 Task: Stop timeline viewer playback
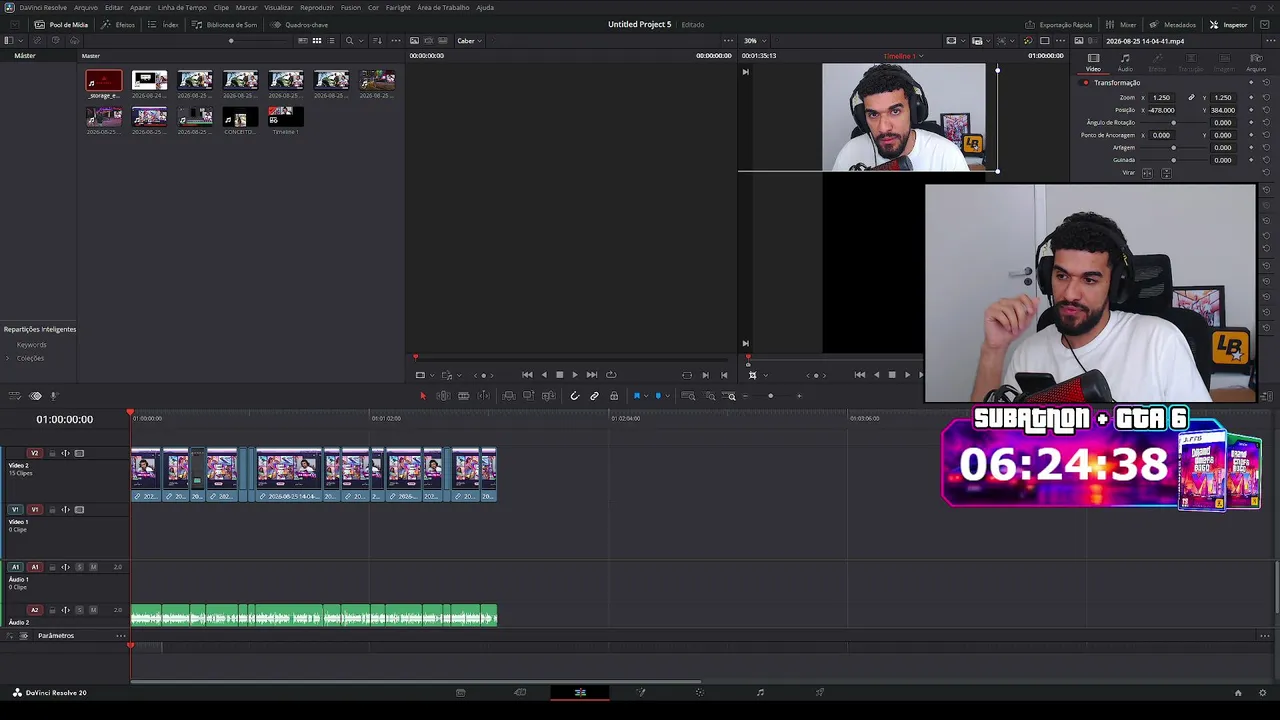892,375
